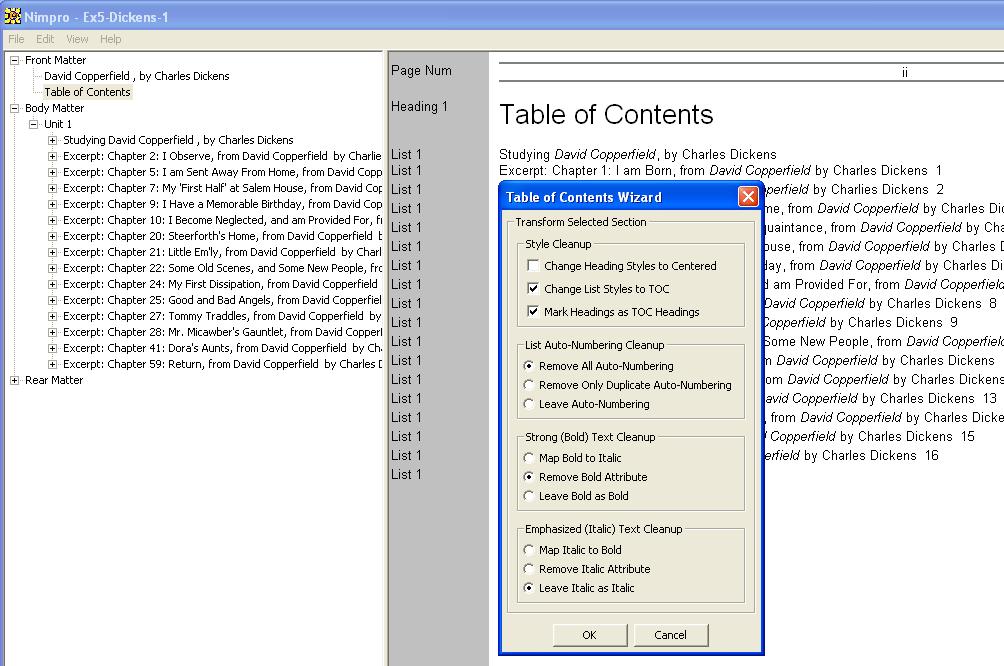
Task: Expand the Excerpt: Chapter 24 node
Action: [53, 284]
